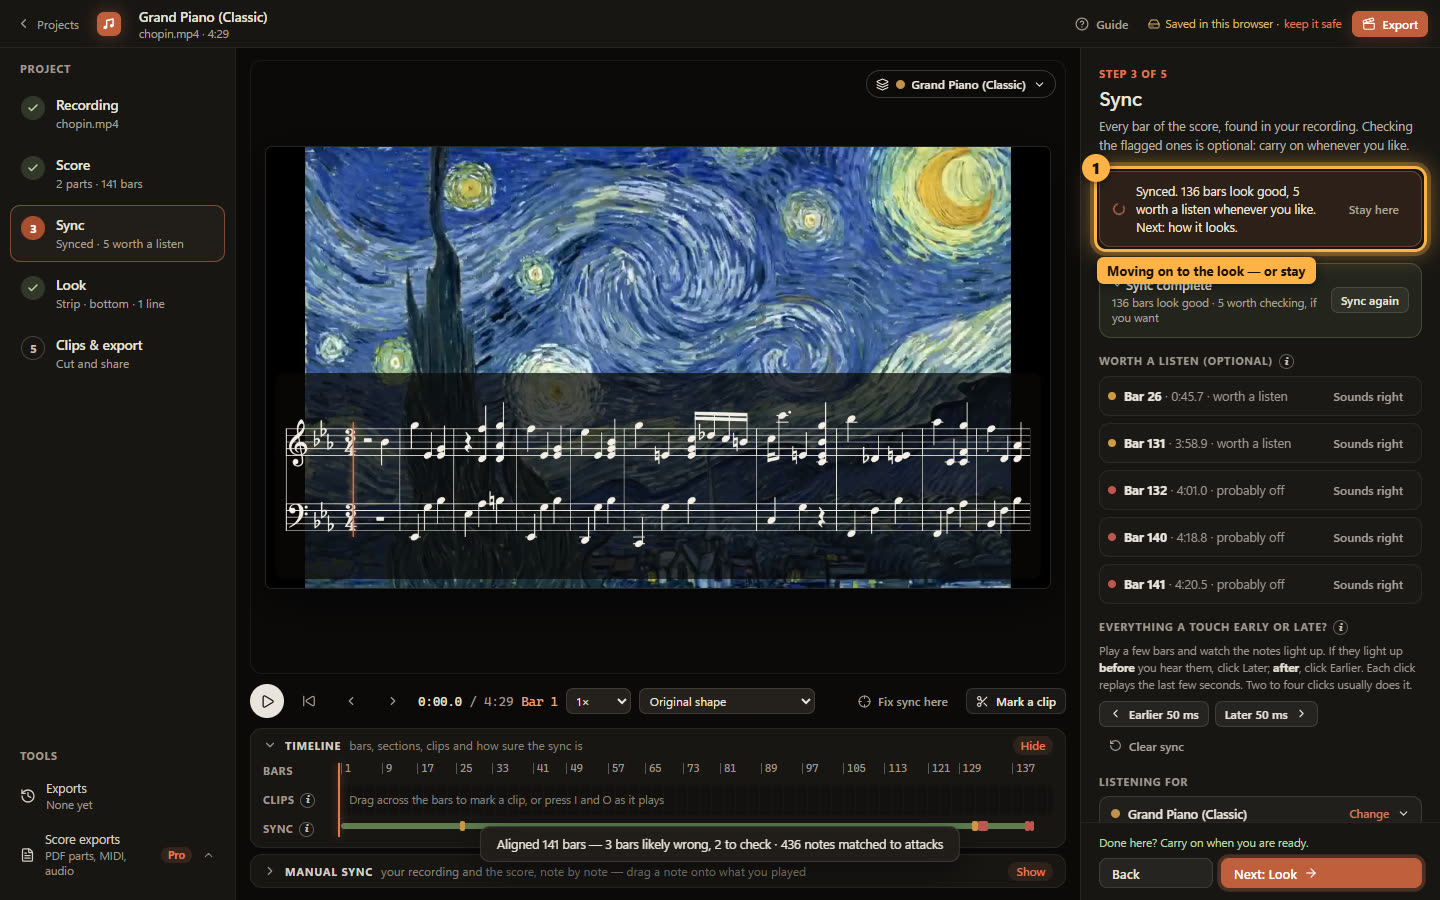Hide the timeline panel
The image size is (1440, 900).
(x=1033, y=746)
